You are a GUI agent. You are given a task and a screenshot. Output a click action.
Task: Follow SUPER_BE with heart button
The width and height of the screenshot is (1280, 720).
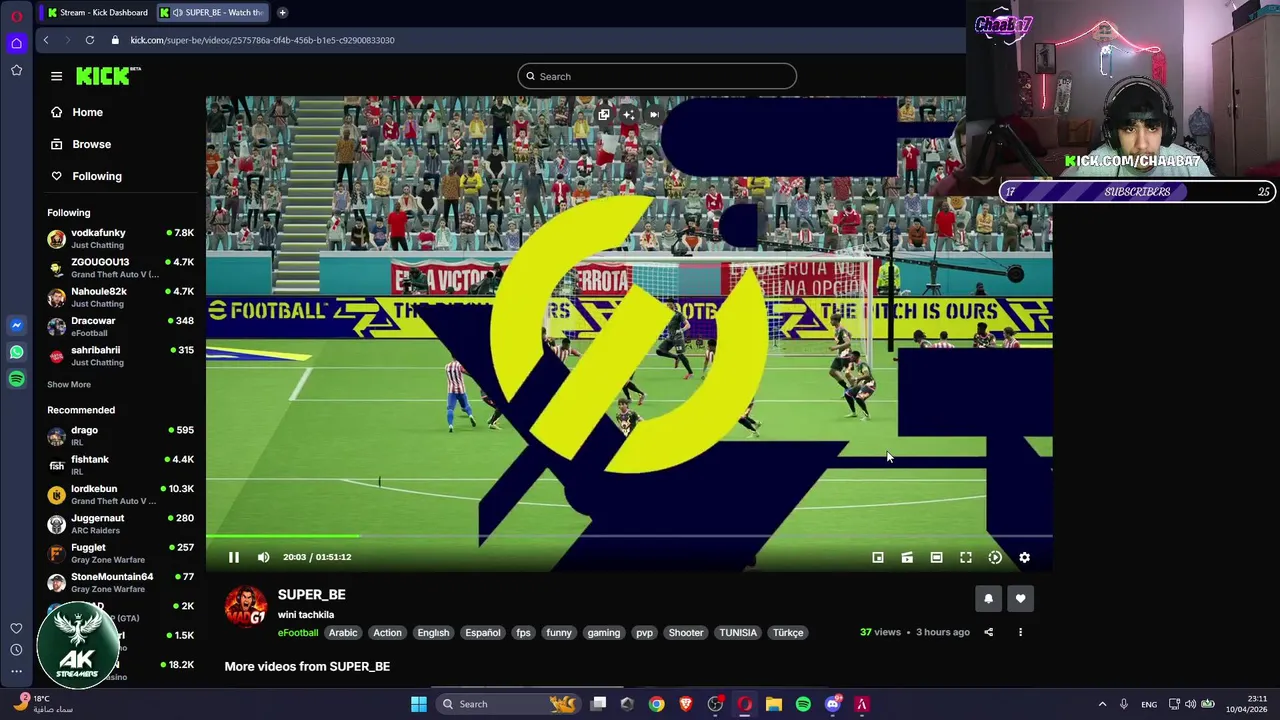click(x=1020, y=598)
